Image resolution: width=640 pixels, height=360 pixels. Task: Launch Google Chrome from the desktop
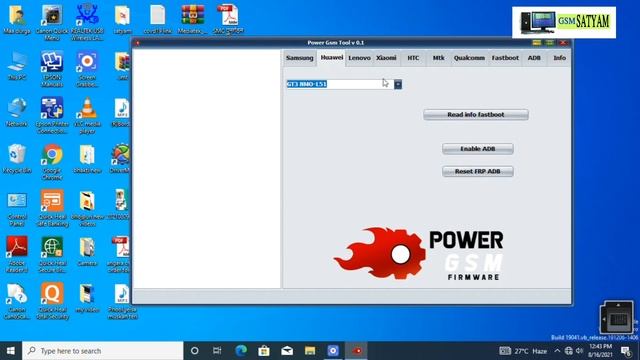tap(52, 162)
